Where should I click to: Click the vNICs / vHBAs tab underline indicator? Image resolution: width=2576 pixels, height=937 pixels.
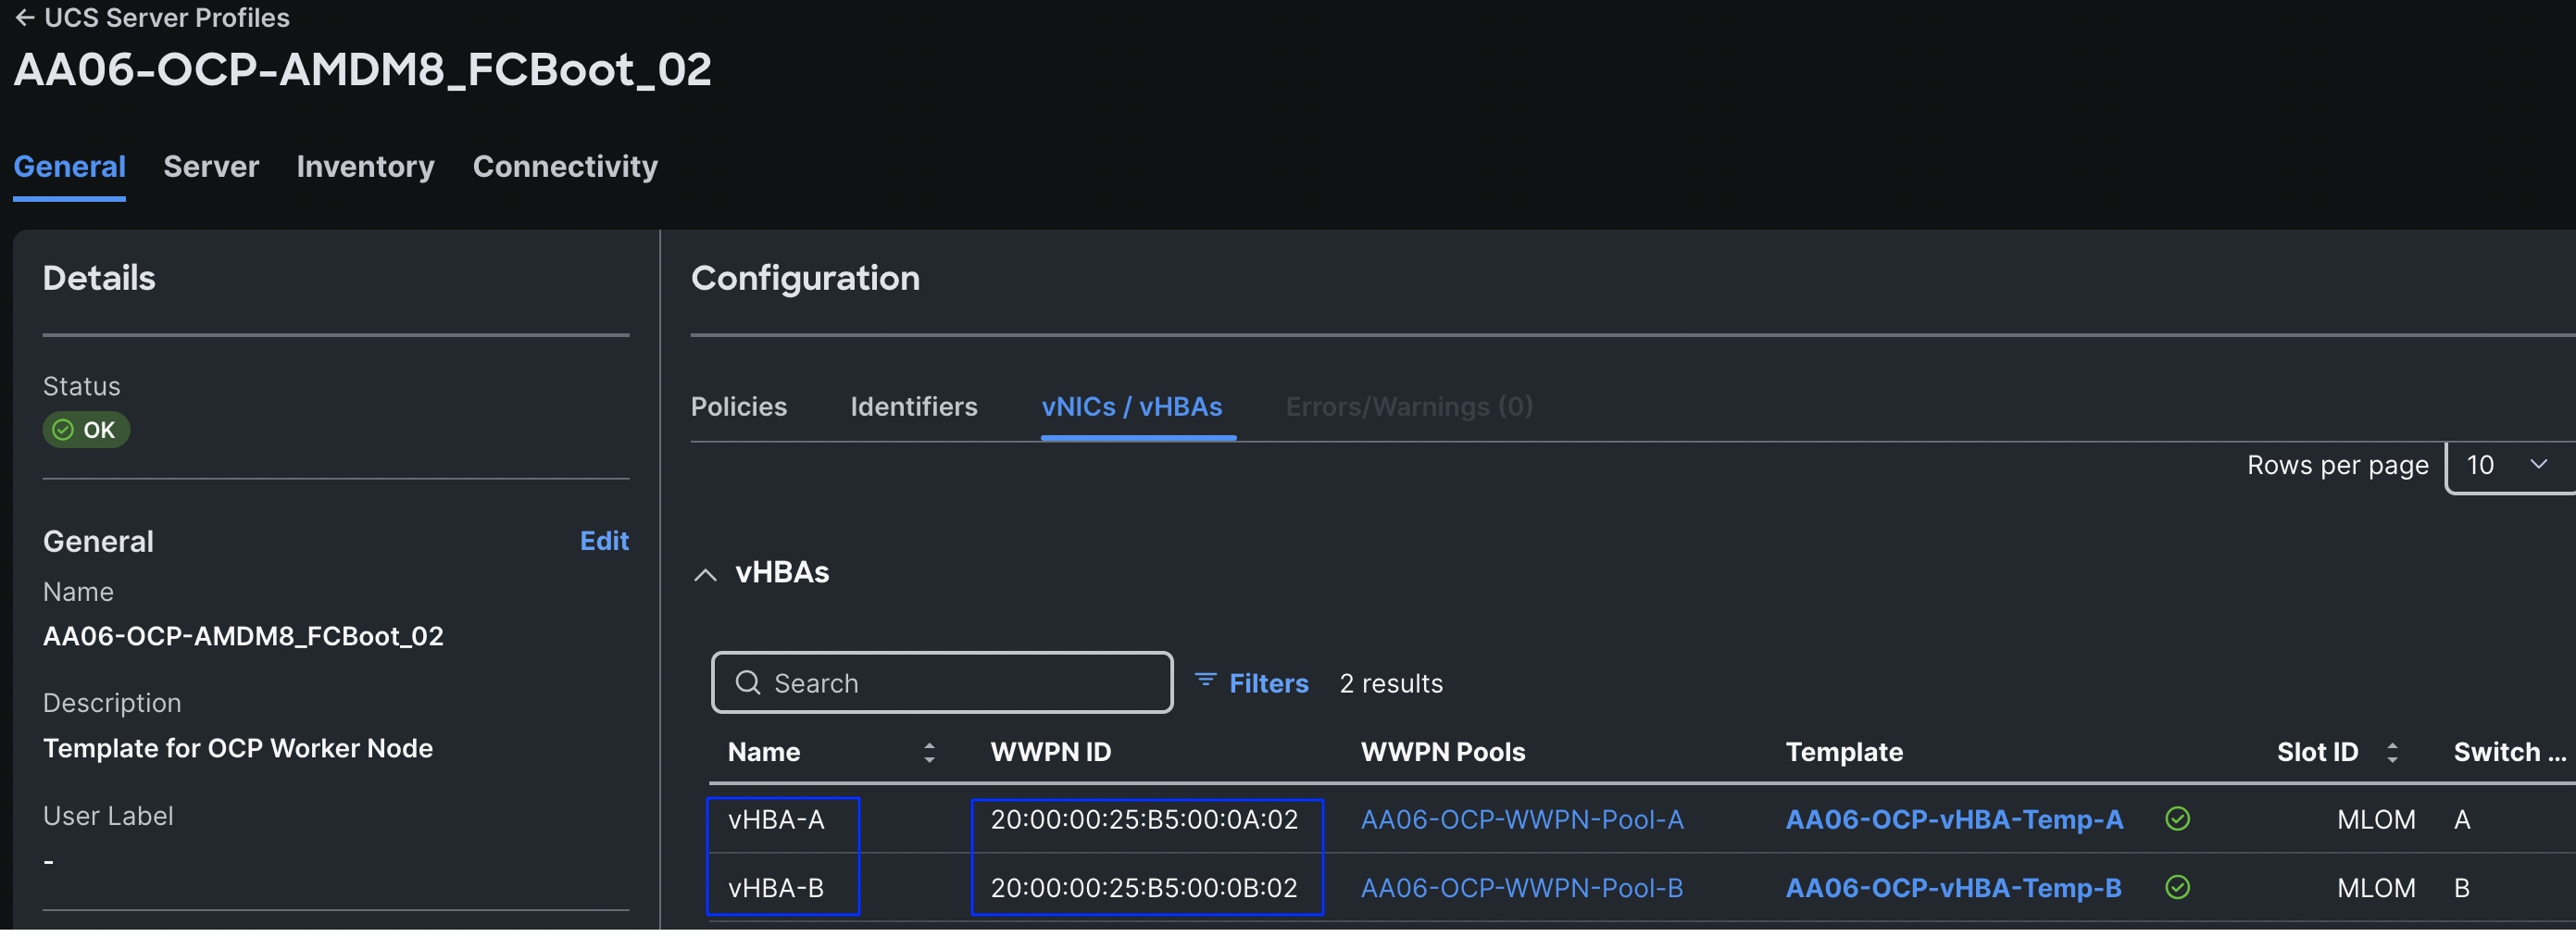tap(1138, 434)
